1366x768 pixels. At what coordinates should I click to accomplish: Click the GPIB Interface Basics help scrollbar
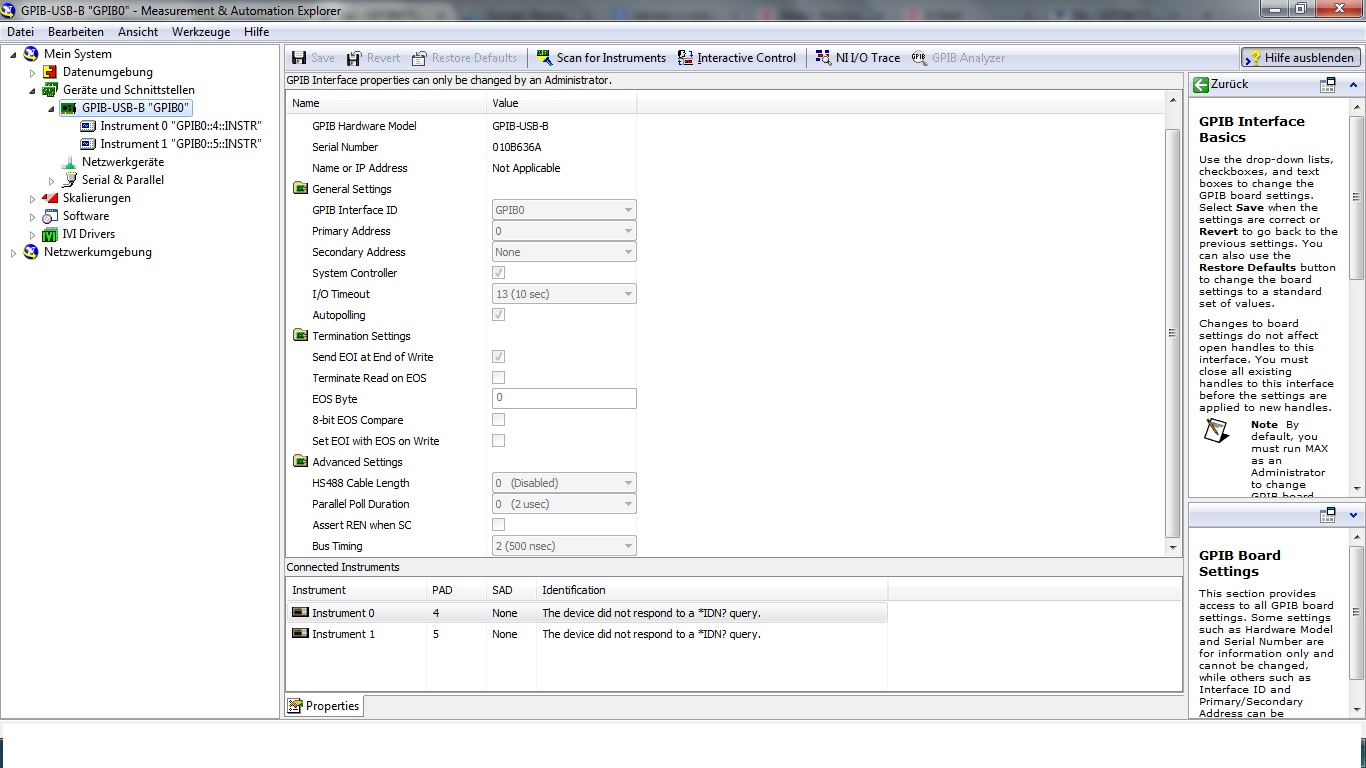[1356, 297]
